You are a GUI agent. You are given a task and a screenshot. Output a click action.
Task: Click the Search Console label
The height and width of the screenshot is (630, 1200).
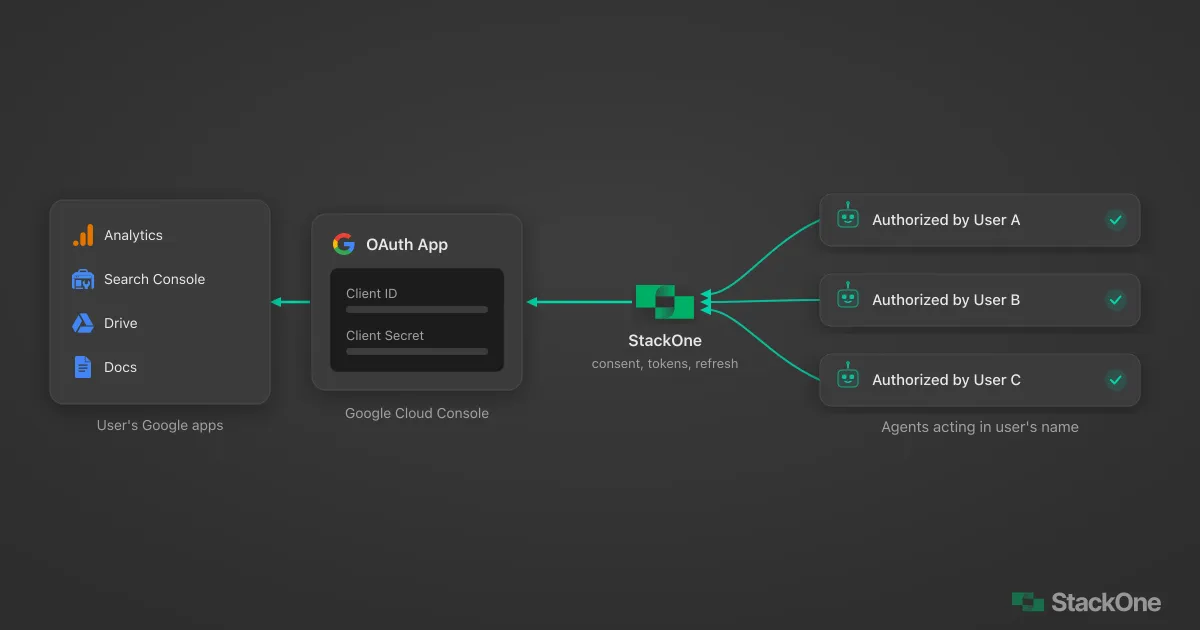[154, 279]
